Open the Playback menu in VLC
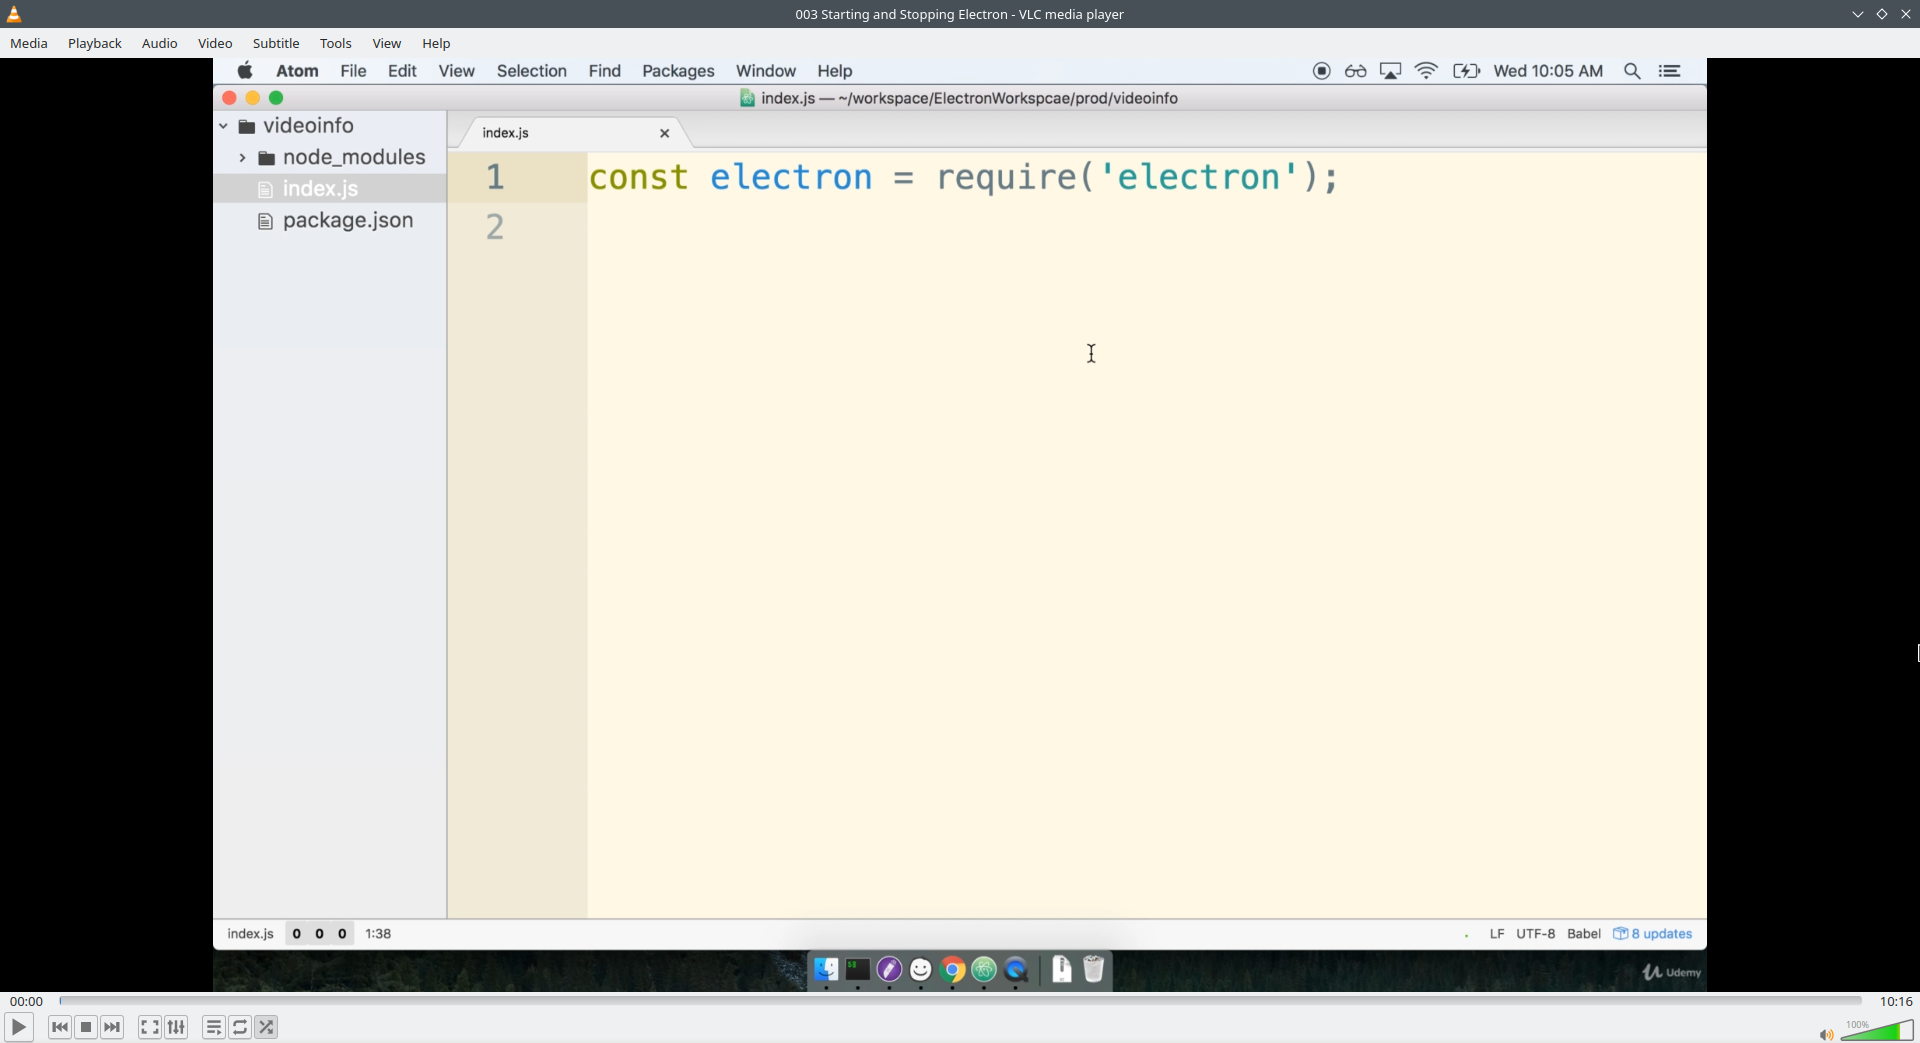1920x1043 pixels. click(x=94, y=43)
